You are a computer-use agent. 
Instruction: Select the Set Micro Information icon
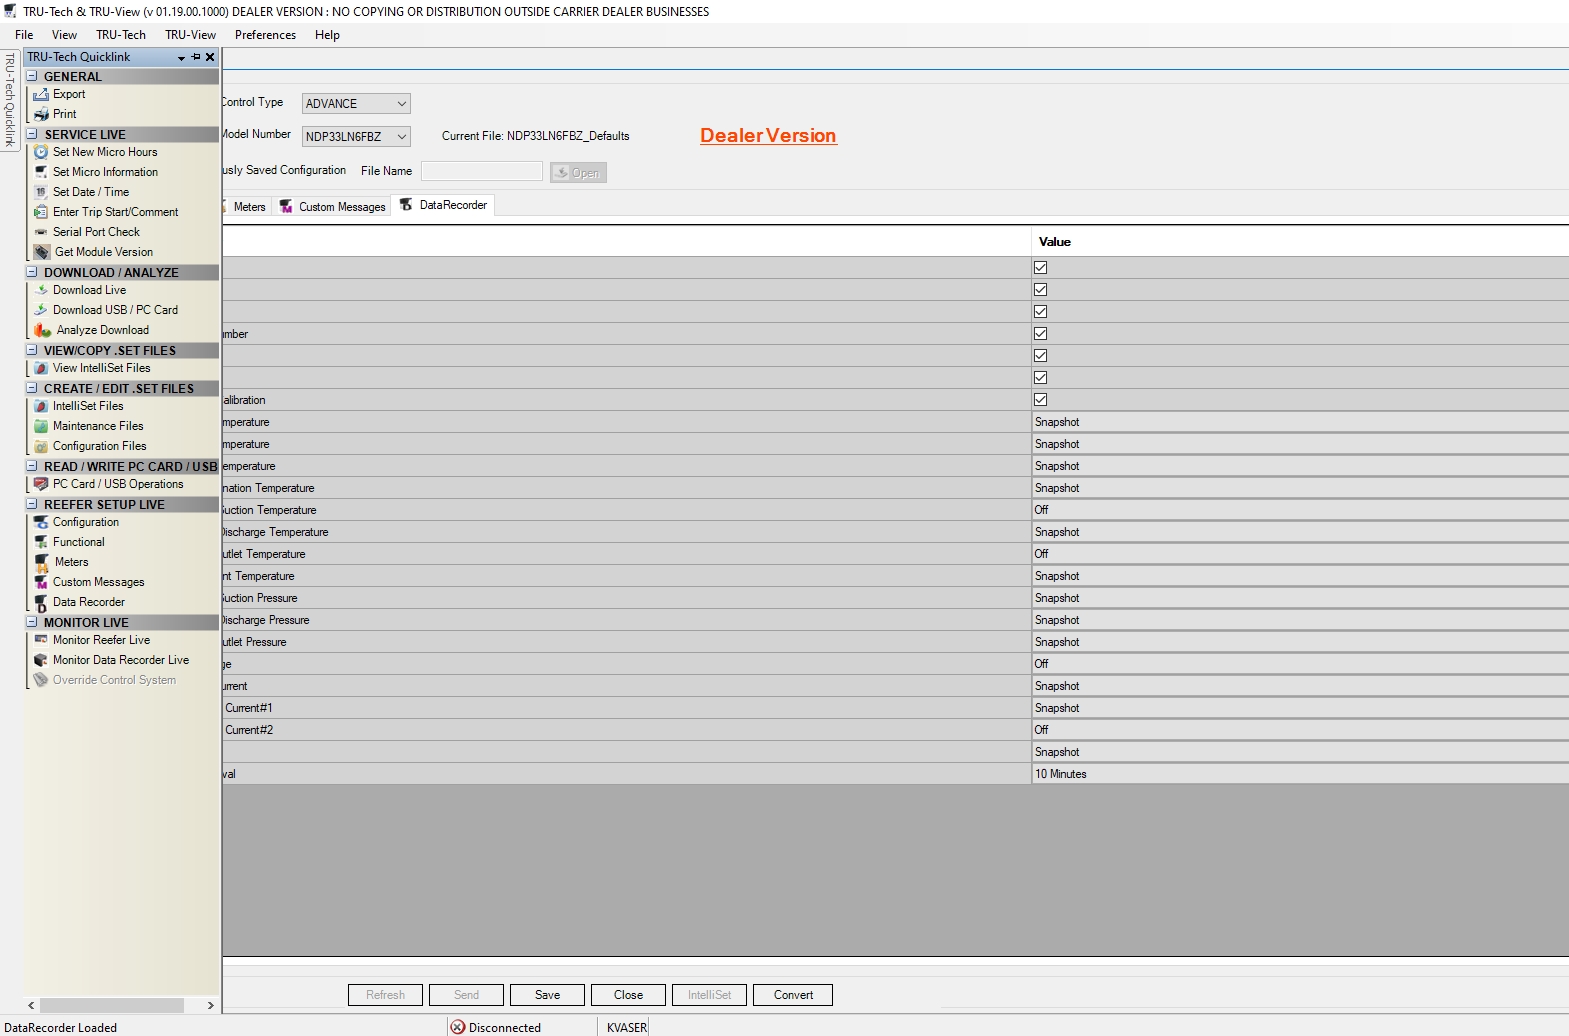[41, 172]
